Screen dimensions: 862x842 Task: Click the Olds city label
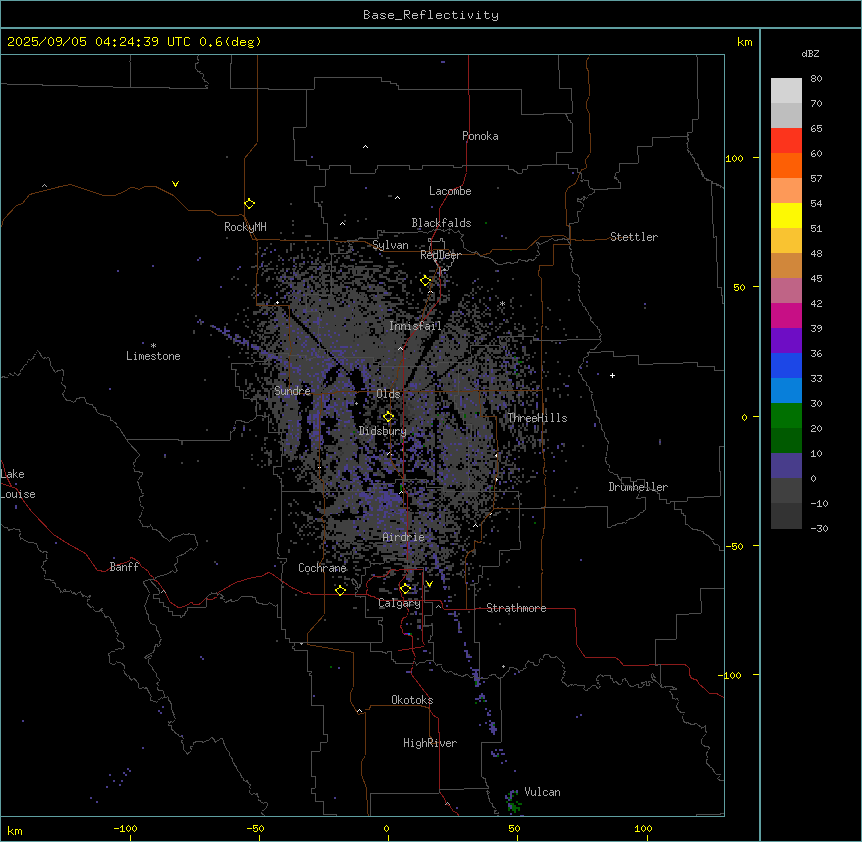[x=388, y=394]
